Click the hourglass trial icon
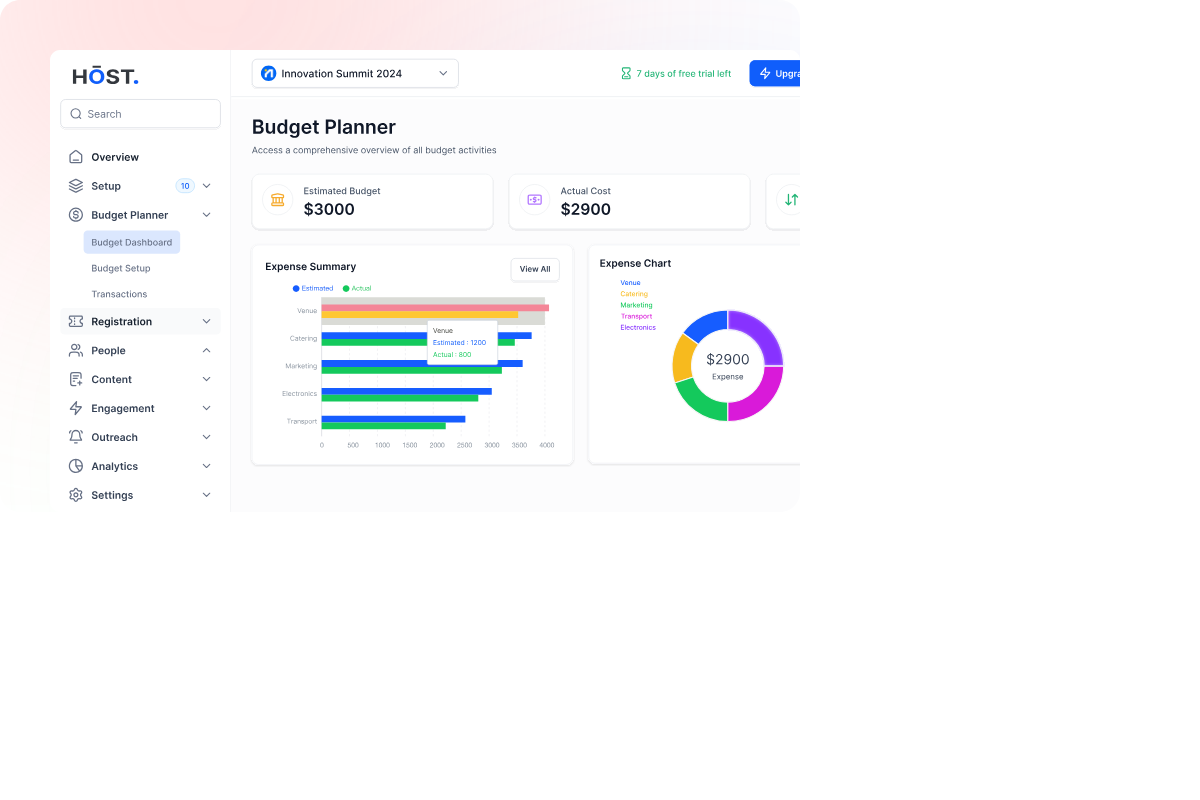The height and width of the screenshot is (800, 1200). [626, 73]
